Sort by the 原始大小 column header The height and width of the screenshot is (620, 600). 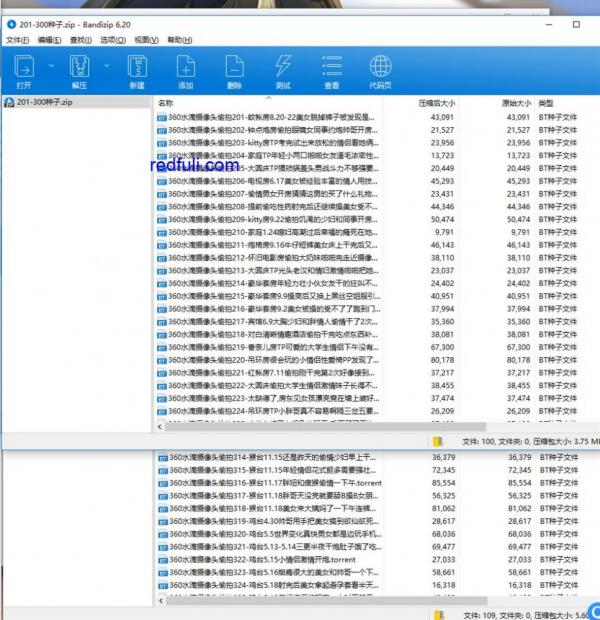click(517, 103)
